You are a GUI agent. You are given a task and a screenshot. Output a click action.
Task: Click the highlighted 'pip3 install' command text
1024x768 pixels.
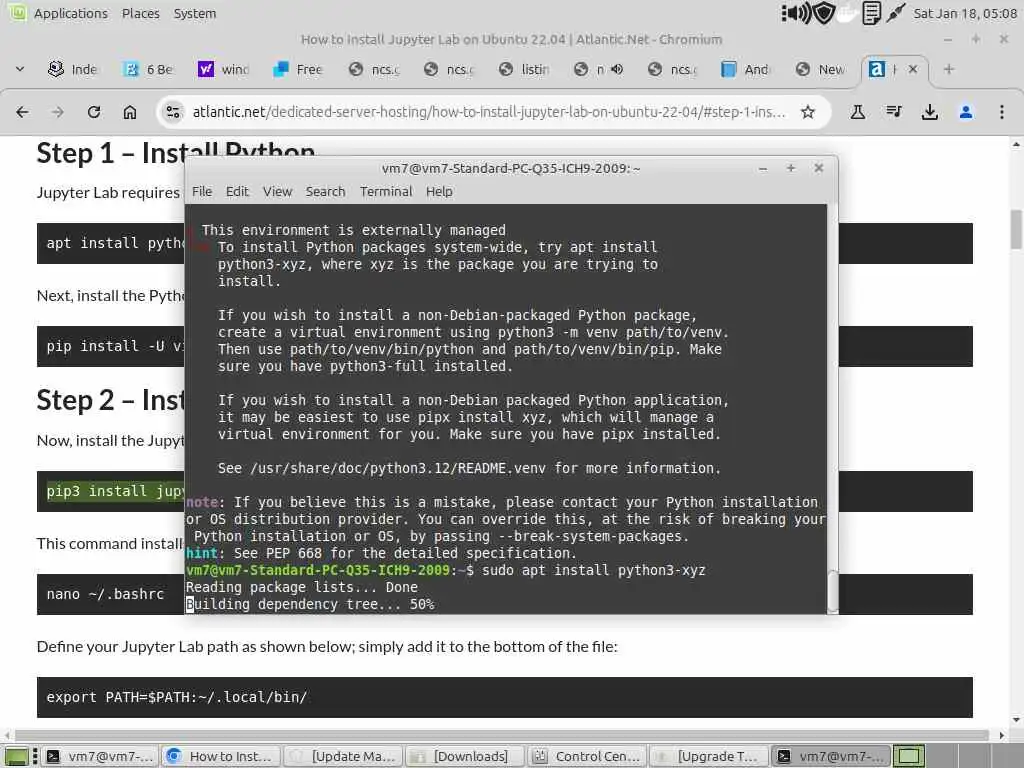[x=115, y=491]
